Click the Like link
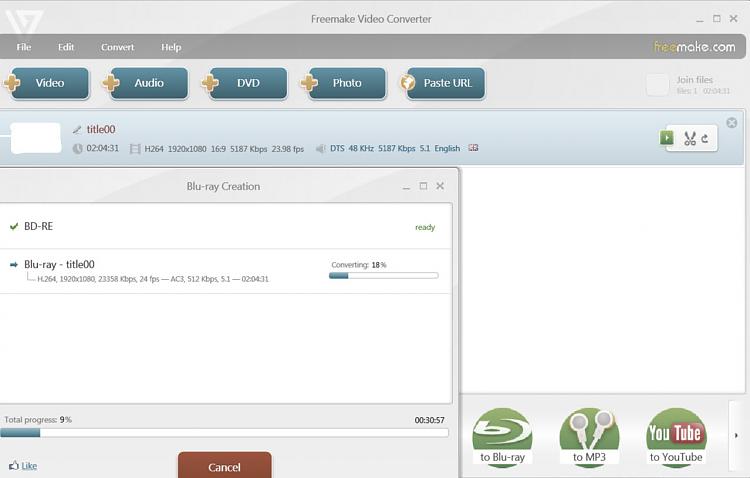 [x=29, y=466]
